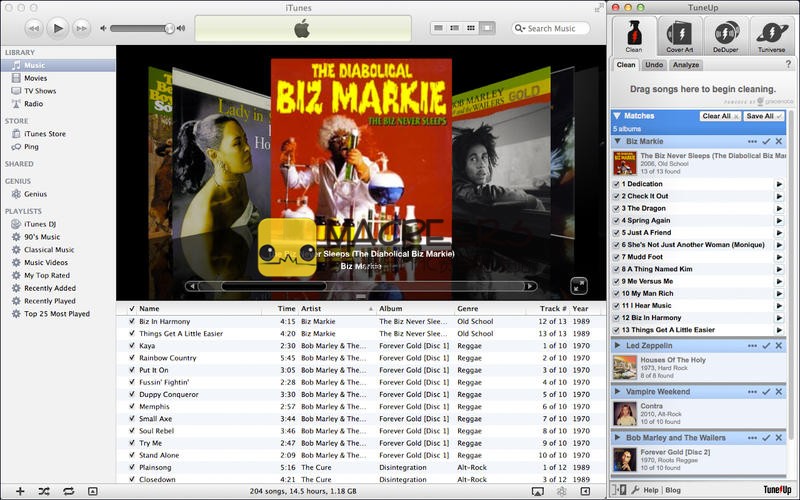This screenshot has width=800, height=500.
Task: Open more options for Led Zeppelin match
Action: 752,346
